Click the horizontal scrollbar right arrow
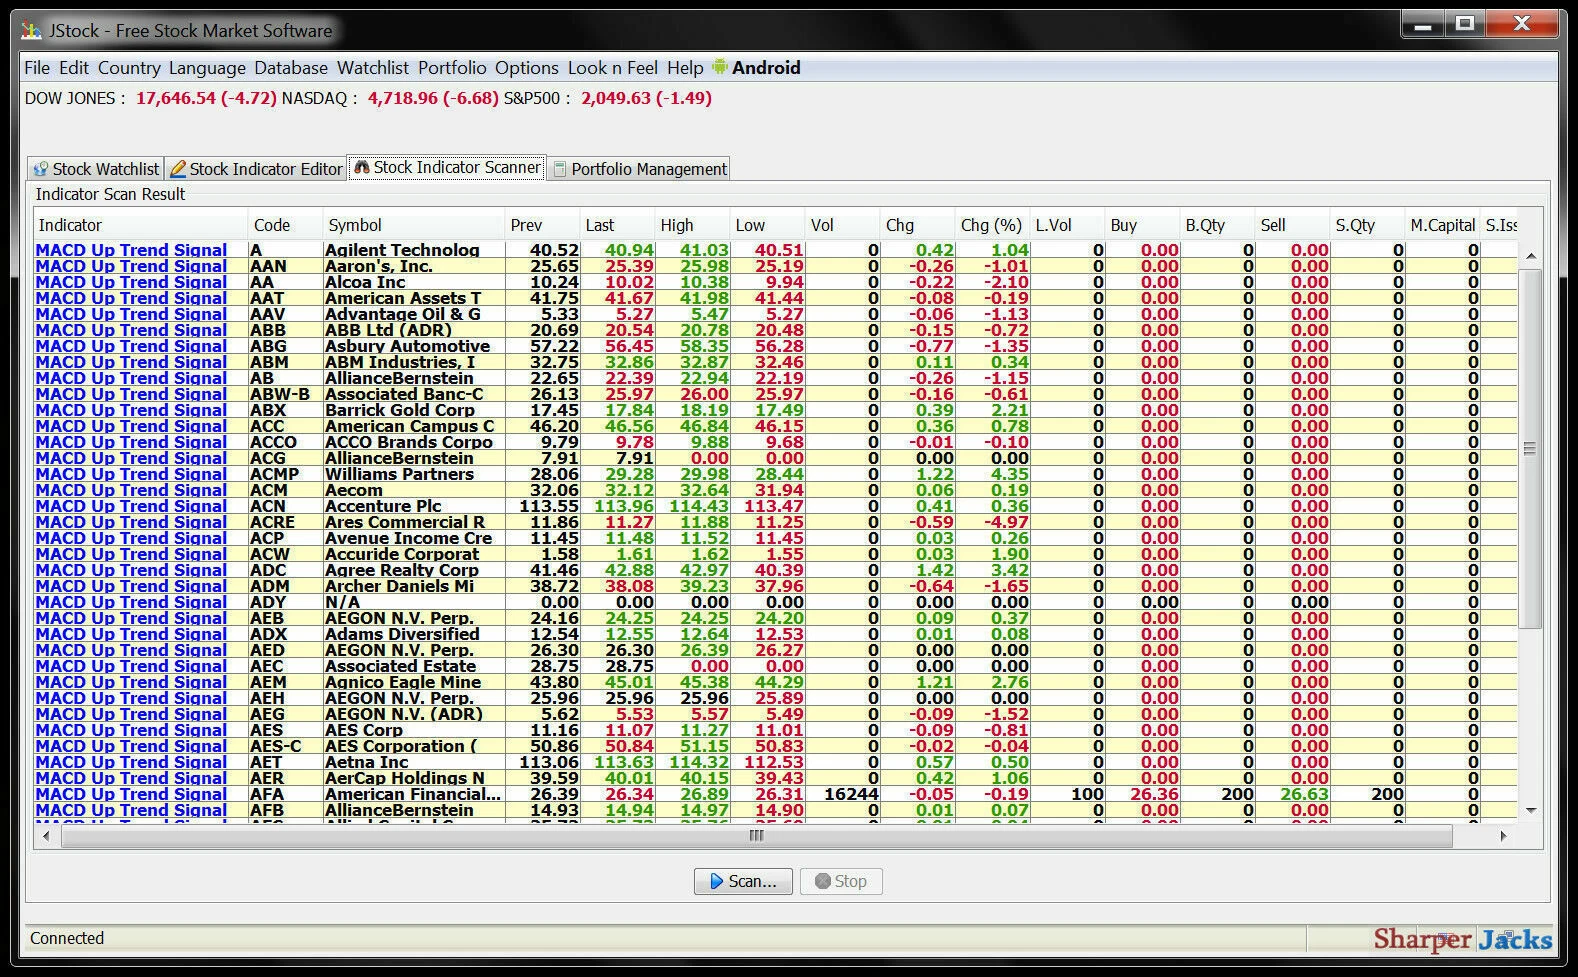1578x977 pixels. tap(1503, 836)
